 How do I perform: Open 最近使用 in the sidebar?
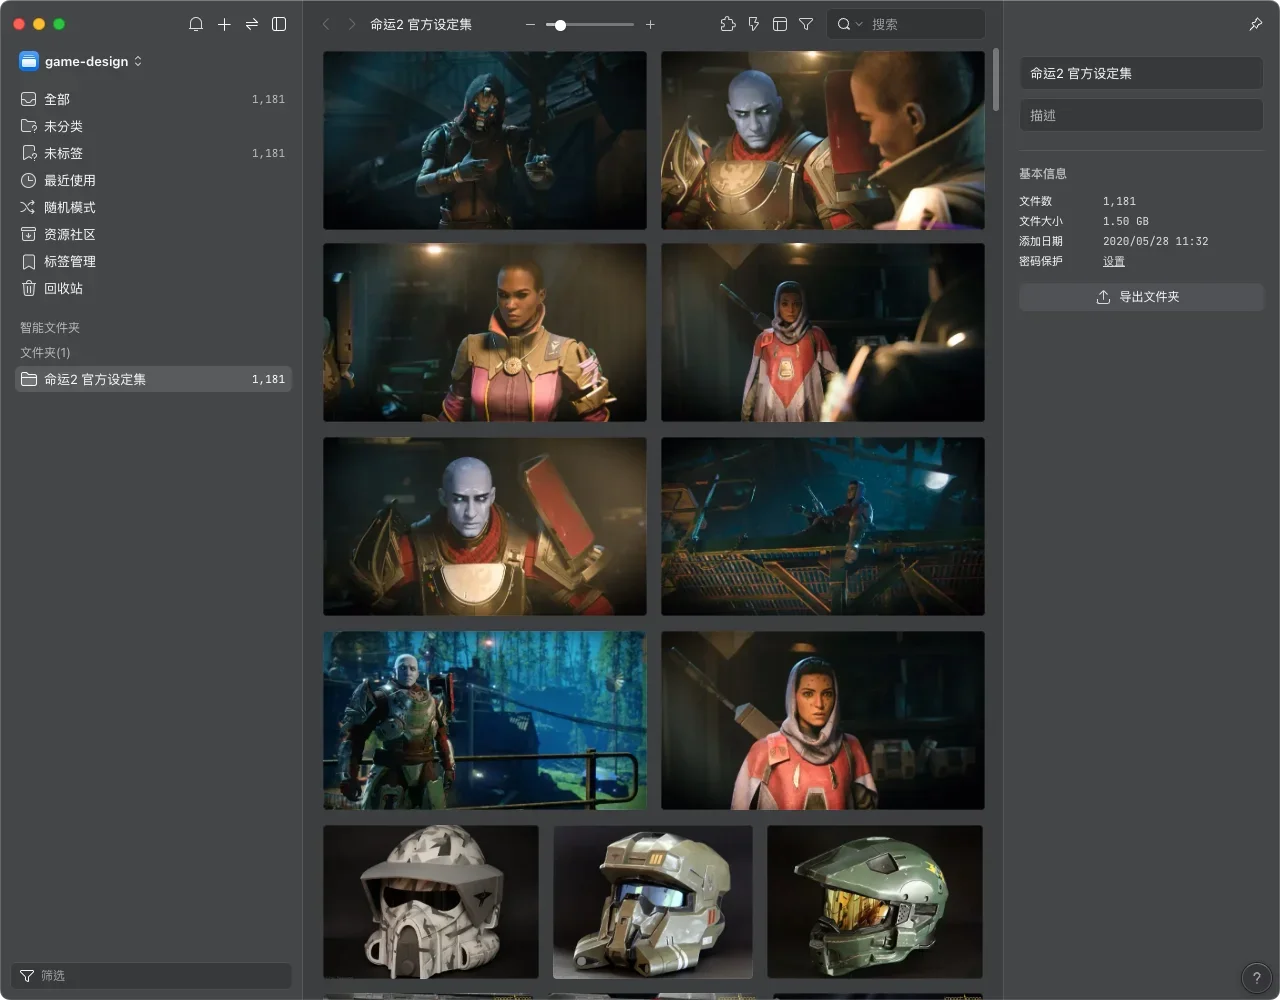click(153, 180)
